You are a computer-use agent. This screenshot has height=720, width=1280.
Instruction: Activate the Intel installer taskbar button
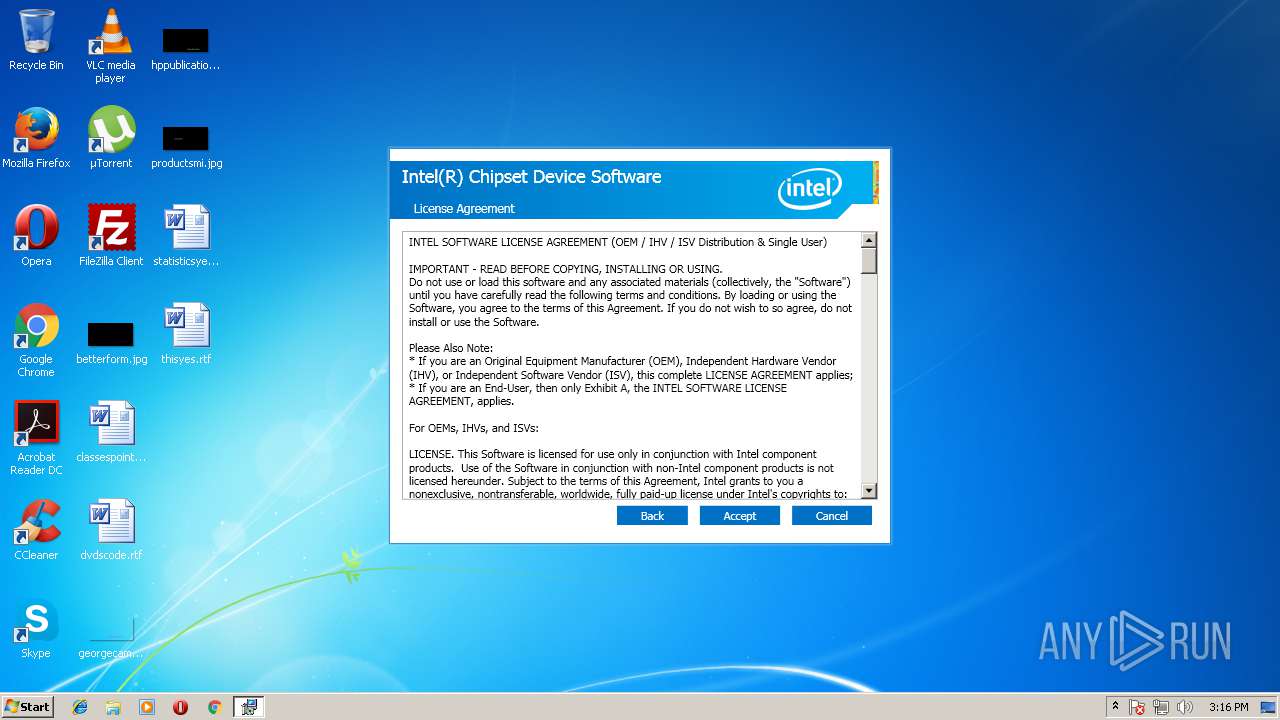click(249, 707)
